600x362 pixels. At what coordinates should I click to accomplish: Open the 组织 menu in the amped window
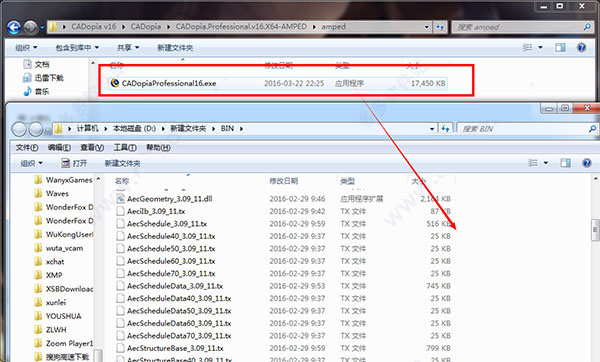point(26,47)
